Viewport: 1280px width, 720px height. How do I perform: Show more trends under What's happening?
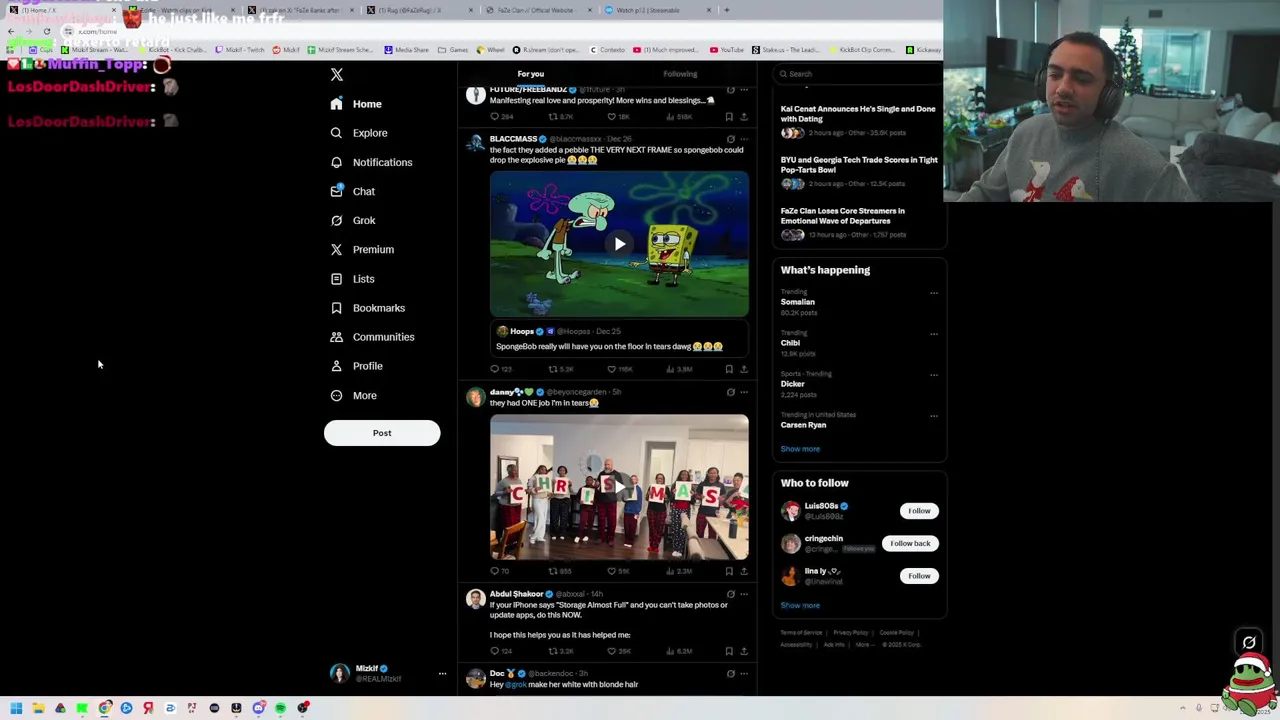[800, 449]
